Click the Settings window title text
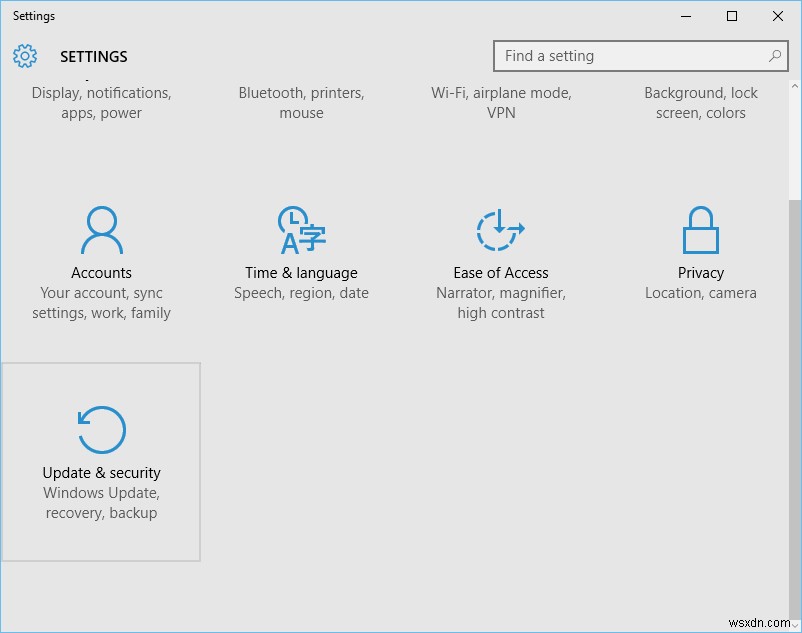This screenshot has width=802, height=633. [x=33, y=16]
